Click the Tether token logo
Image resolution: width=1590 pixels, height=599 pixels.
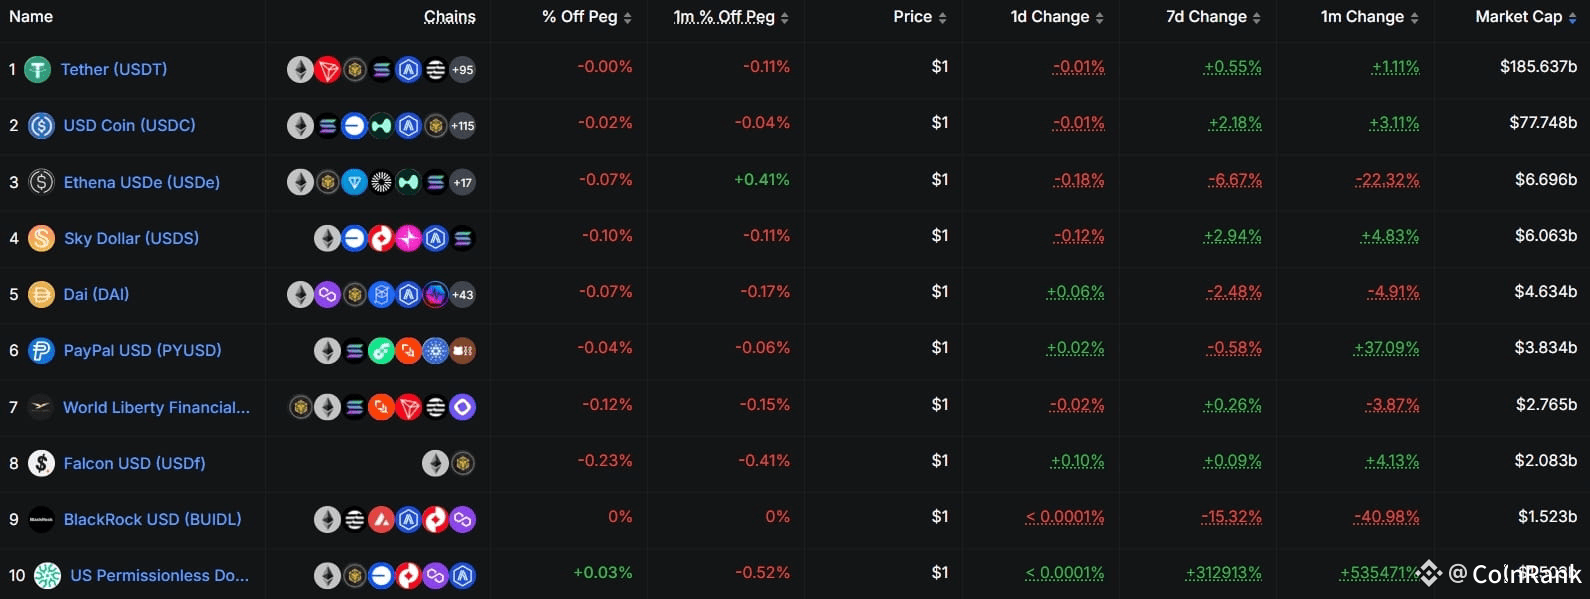pos(37,70)
